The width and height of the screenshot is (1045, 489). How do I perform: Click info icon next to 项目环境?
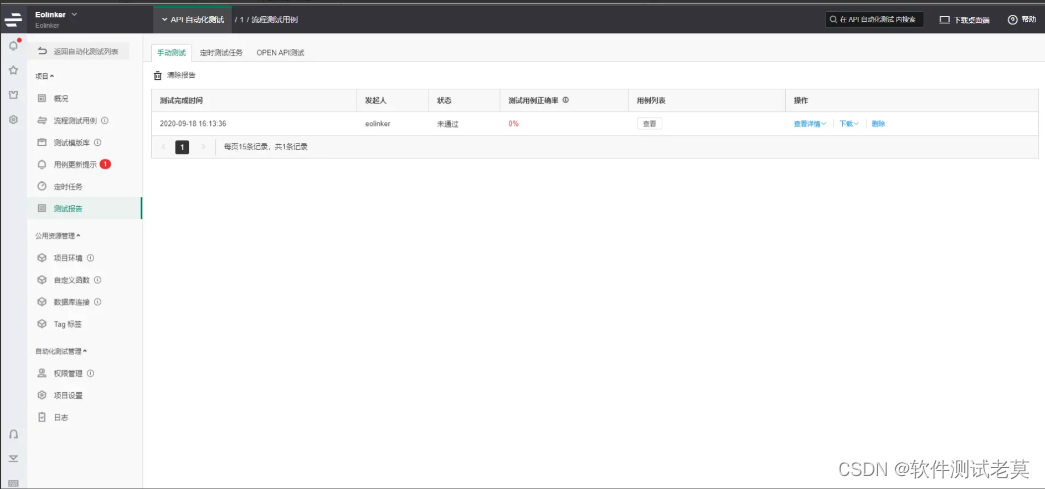click(90, 258)
